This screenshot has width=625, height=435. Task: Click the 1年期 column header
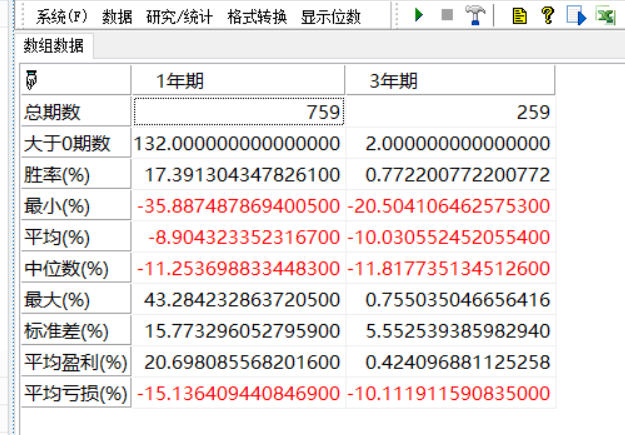(238, 81)
